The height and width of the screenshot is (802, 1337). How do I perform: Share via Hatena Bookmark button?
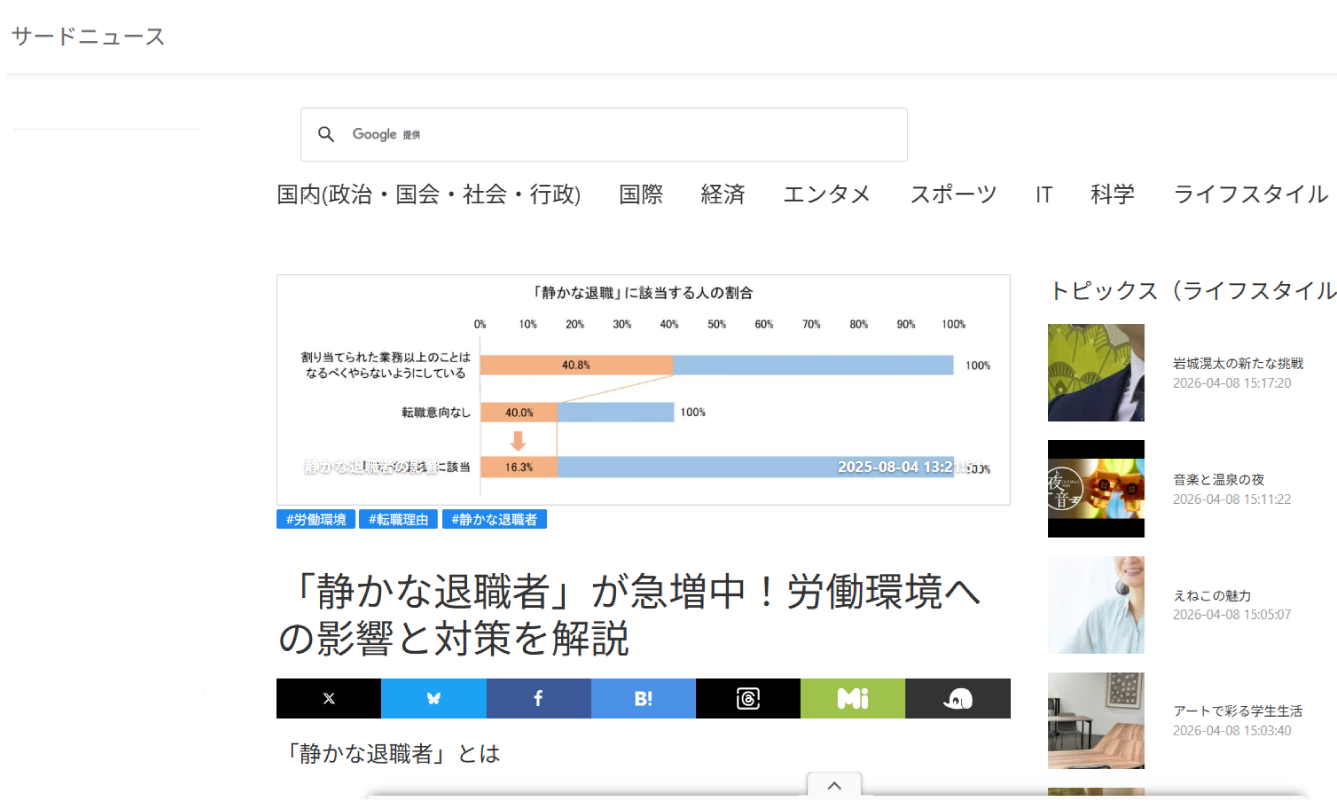click(x=643, y=699)
